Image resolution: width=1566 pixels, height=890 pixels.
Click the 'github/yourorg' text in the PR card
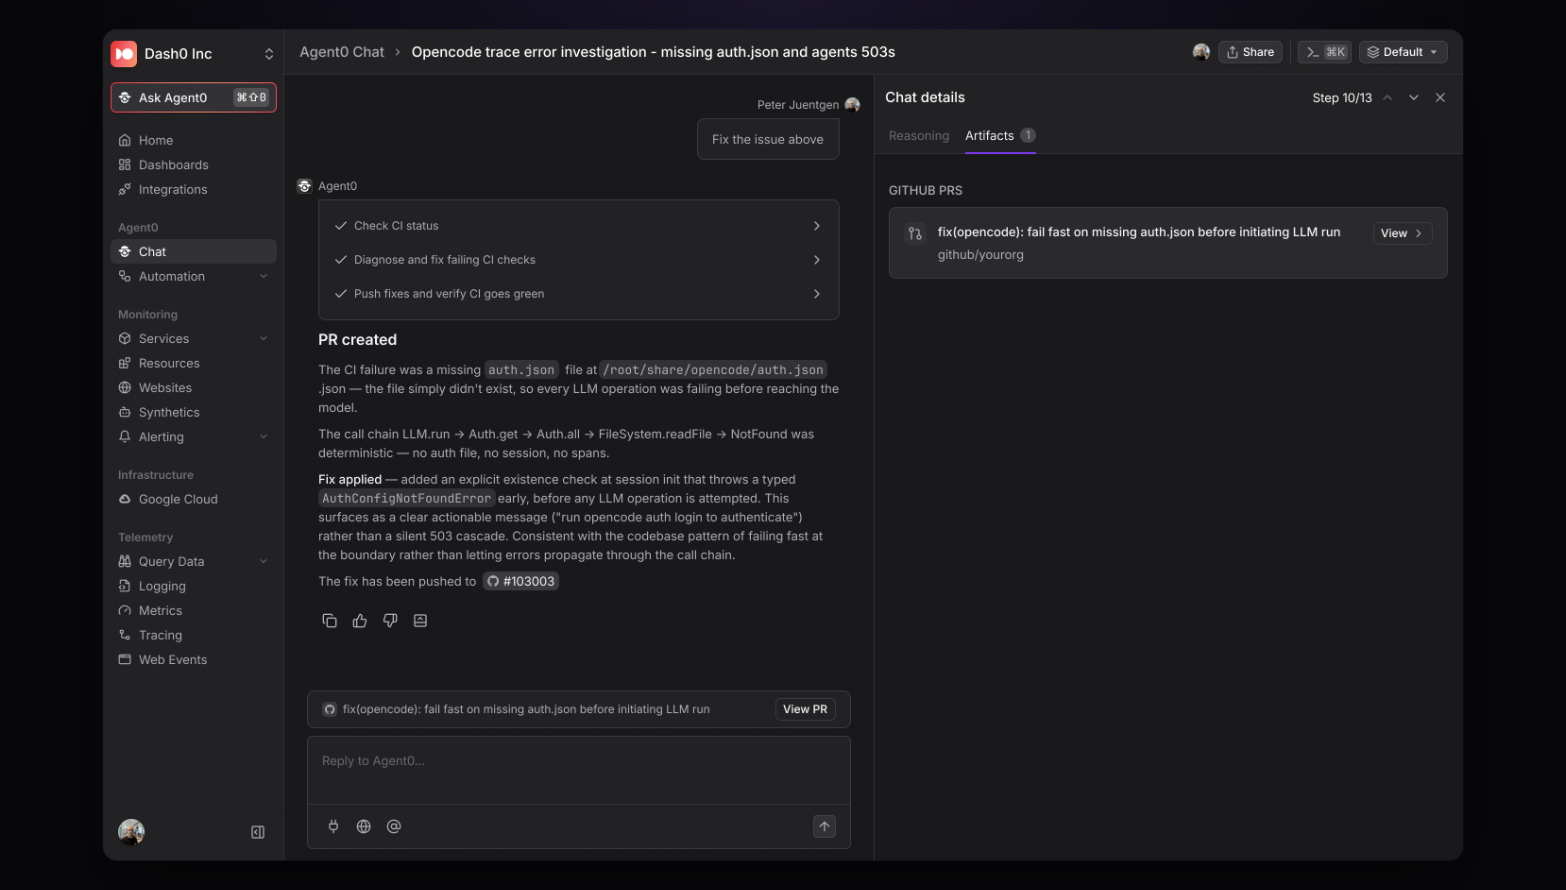(980, 255)
